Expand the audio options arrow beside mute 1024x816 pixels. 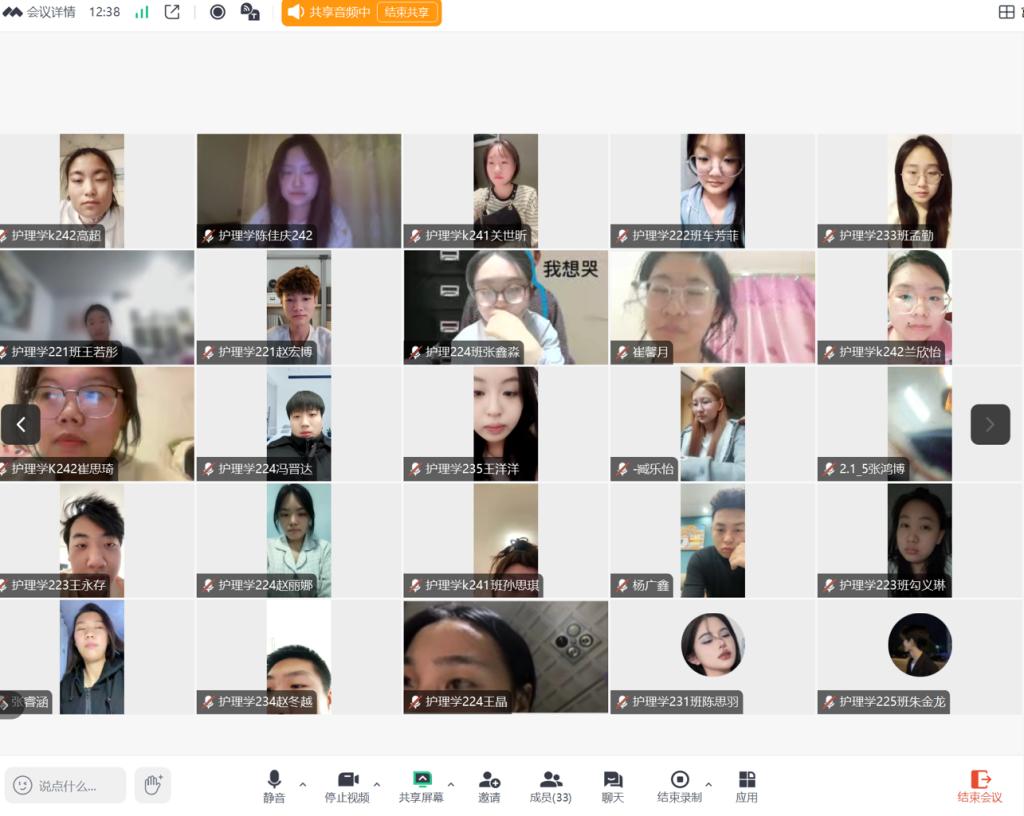coord(303,785)
